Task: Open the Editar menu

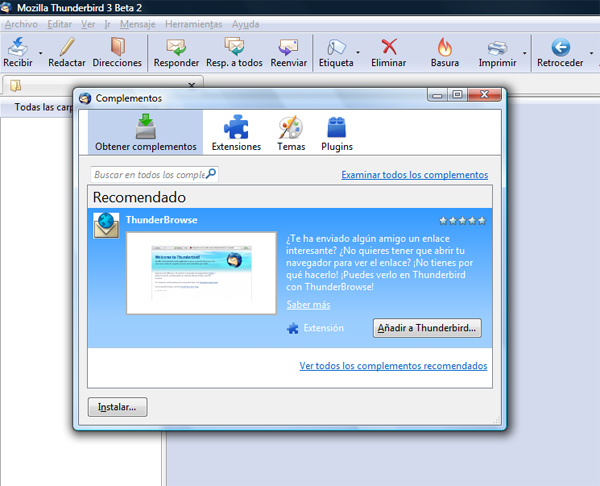Action: 59,24
